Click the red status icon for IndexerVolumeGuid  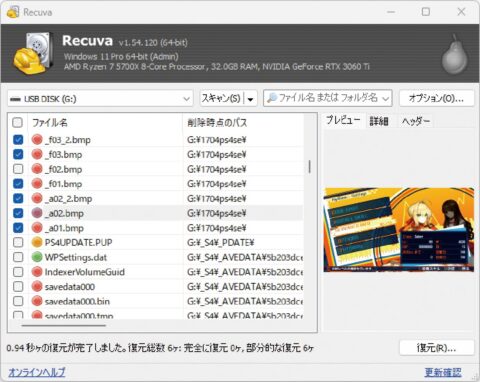(37, 272)
